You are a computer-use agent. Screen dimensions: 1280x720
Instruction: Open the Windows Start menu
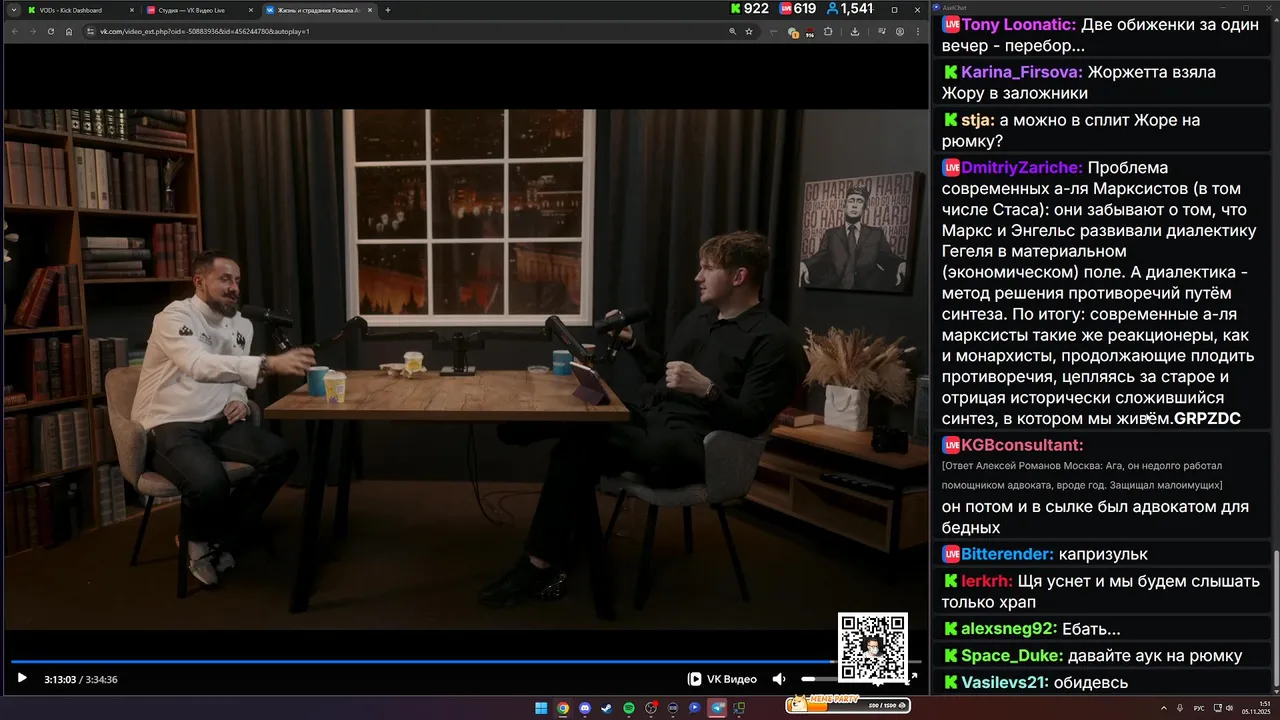(x=541, y=707)
